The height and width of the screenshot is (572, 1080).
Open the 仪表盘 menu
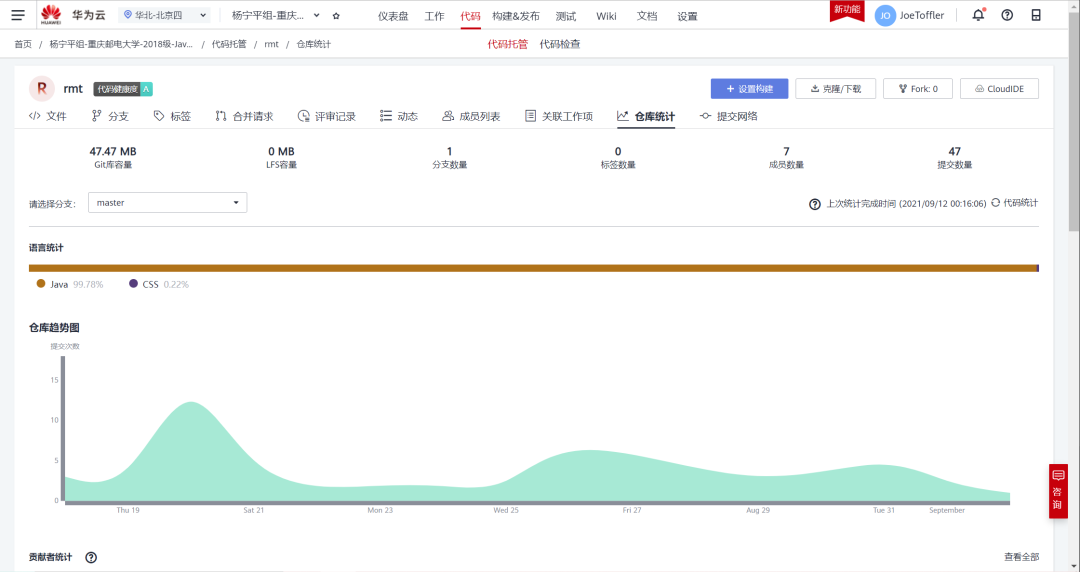coord(393,16)
